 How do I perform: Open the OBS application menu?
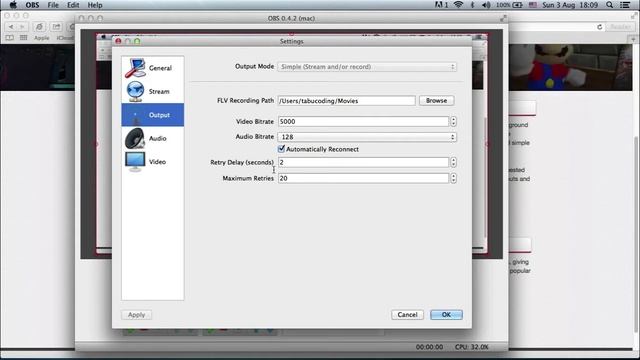click(x=32, y=5)
